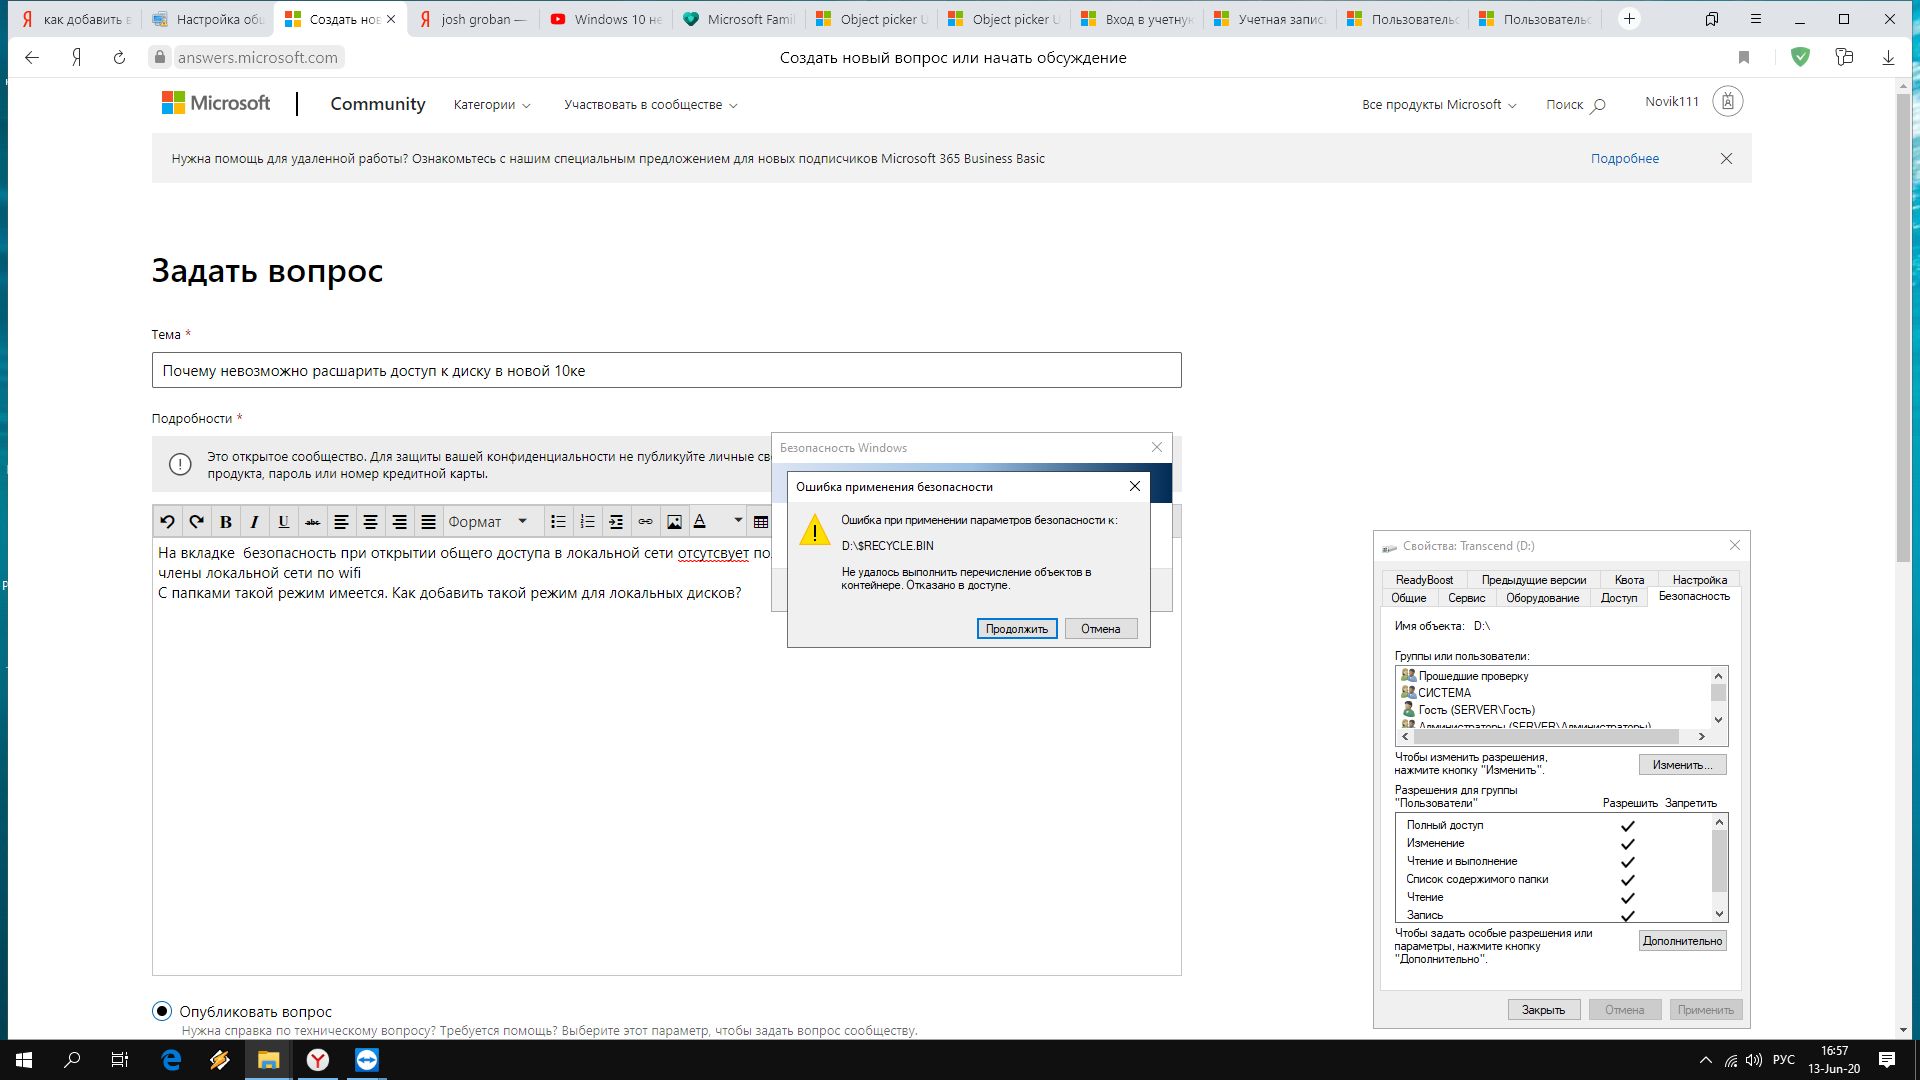Select the Доступ tab in properties panel
Image resolution: width=1920 pixels, height=1080 pixels.
click(1617, 597)
